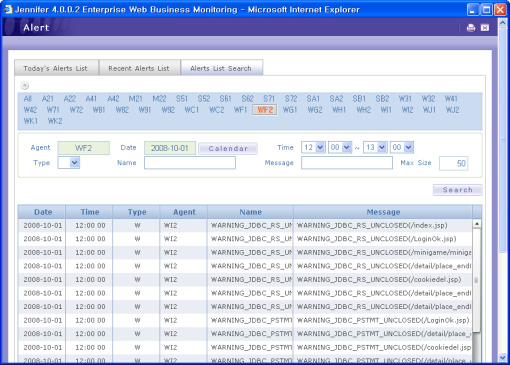This screenshot has width=510, height=365.
Task: Open the start hour dropdown showing 12
Action: coord(313,147)
